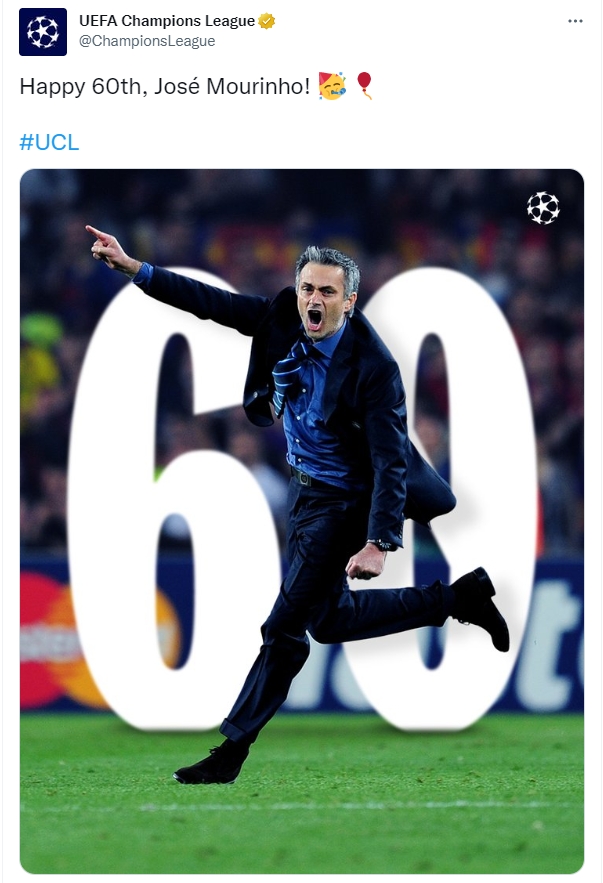Click the man's pointing raised hand
The width and height of the screenshot is (603, 883).
coord(110,248)
